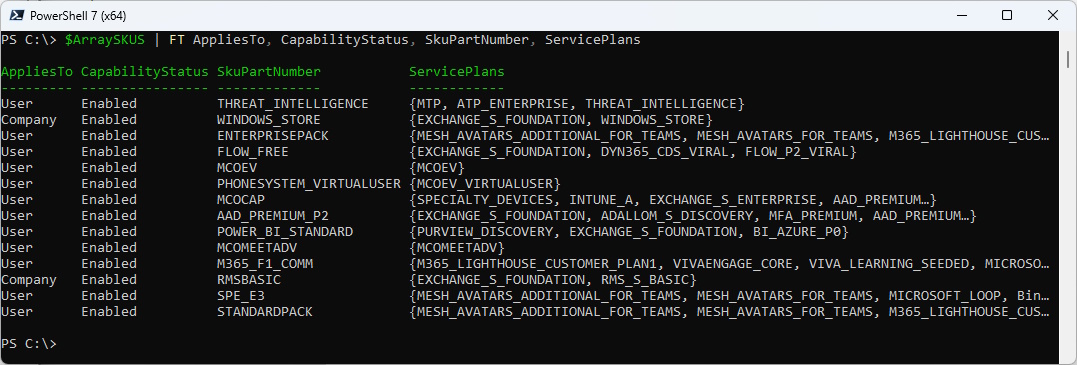Image resolution: width=1077 pixels, height=365 pixels.
Task: Maximize the PowerShell 7 window
Action: click(x=1006, y=15)
